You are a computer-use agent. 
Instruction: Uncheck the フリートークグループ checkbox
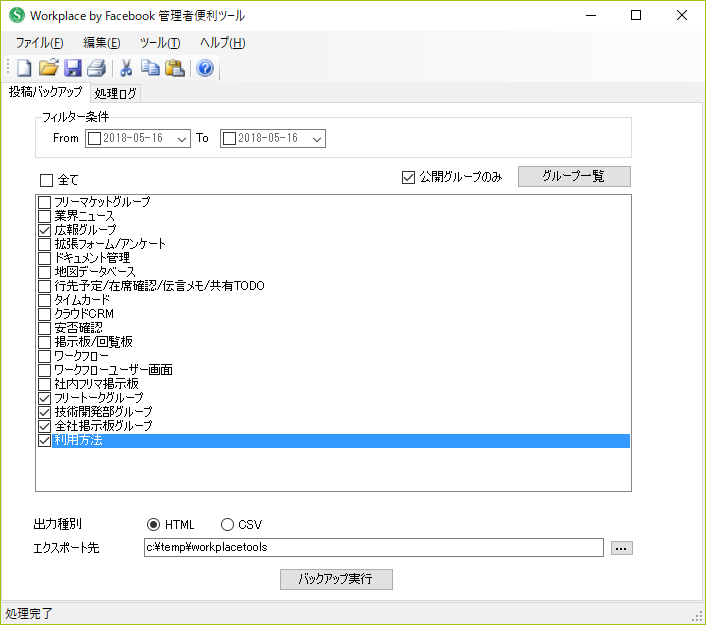coord(44,398)
